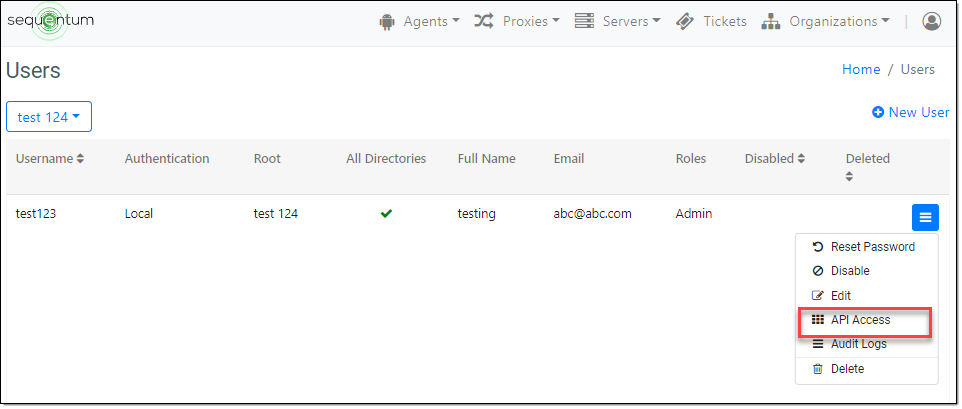
Task: Go to Home breadcrumb link
Action: click(x=861, y=70)
